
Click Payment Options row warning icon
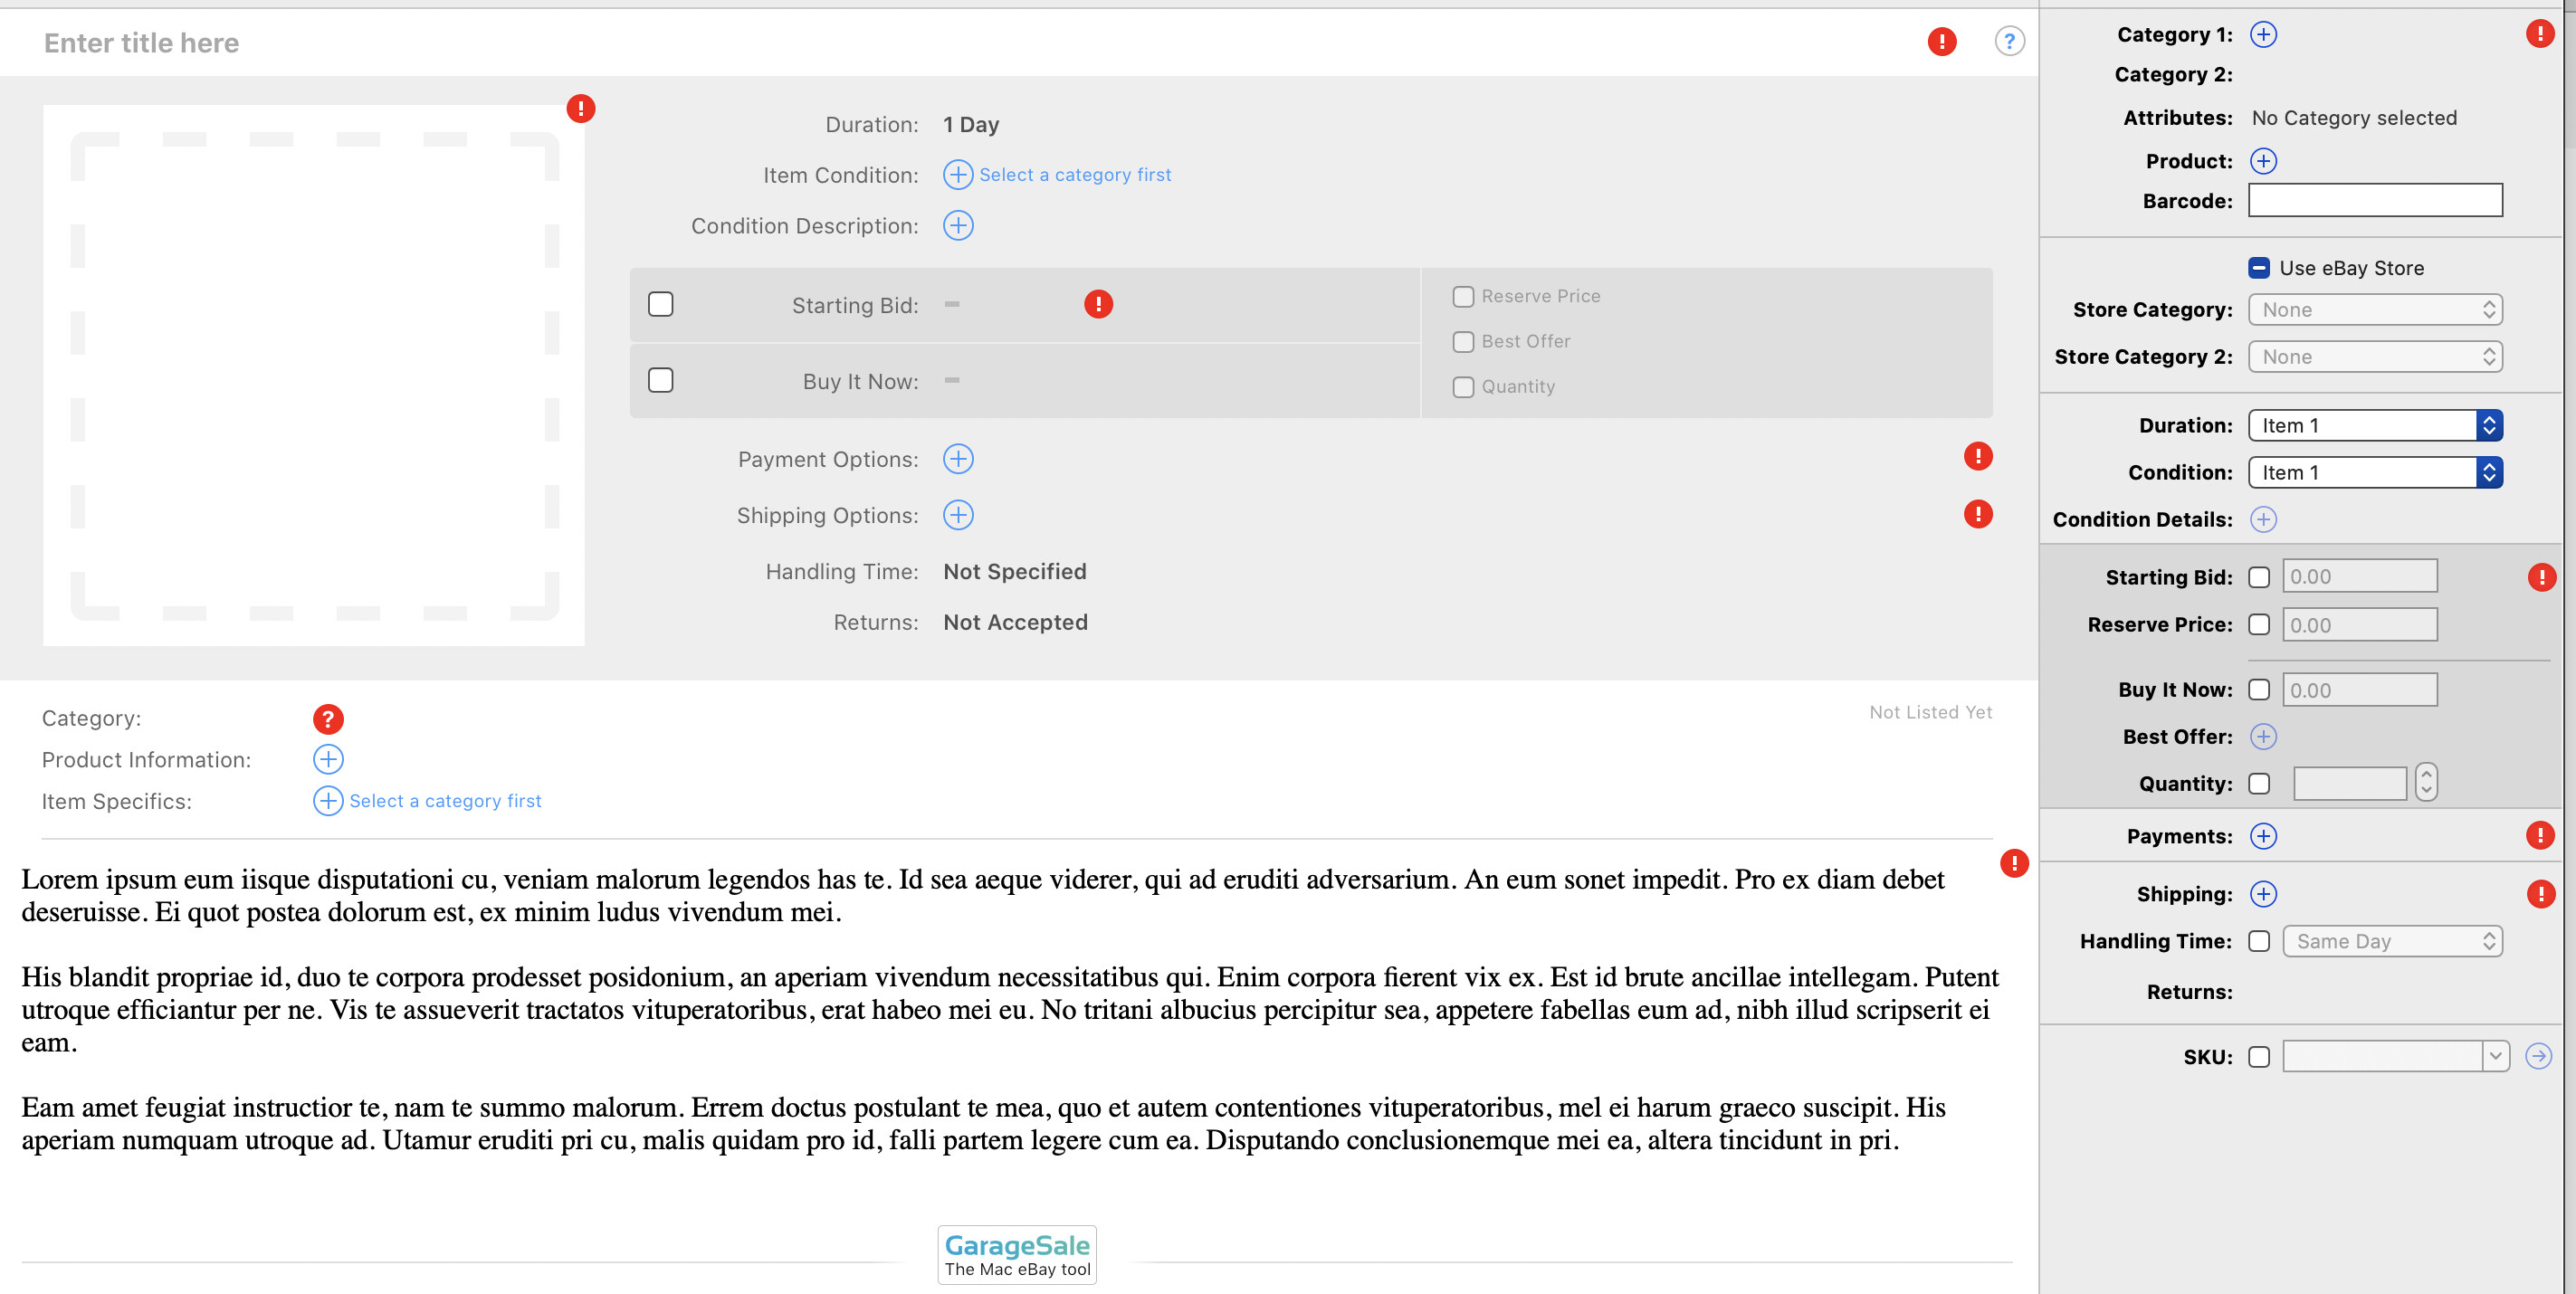coord(1977,456)
